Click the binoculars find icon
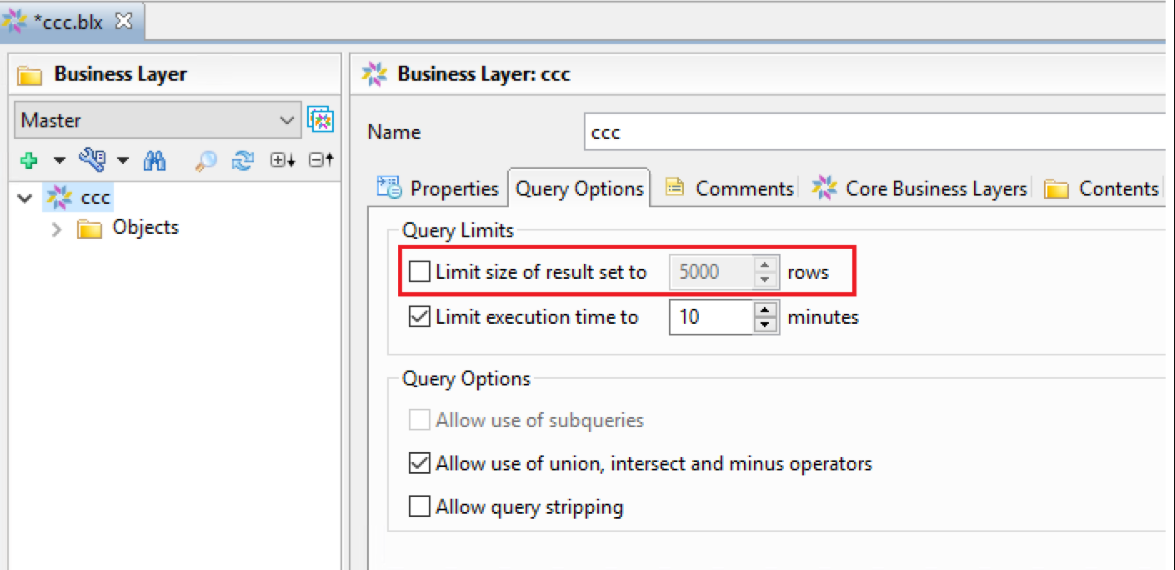 (154, 160)
